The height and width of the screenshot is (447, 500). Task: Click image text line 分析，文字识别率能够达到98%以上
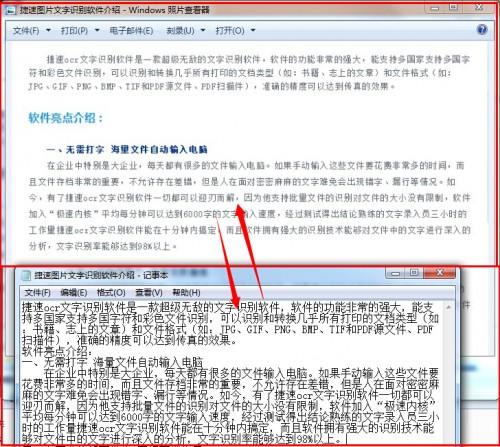(x=103, y=246)
